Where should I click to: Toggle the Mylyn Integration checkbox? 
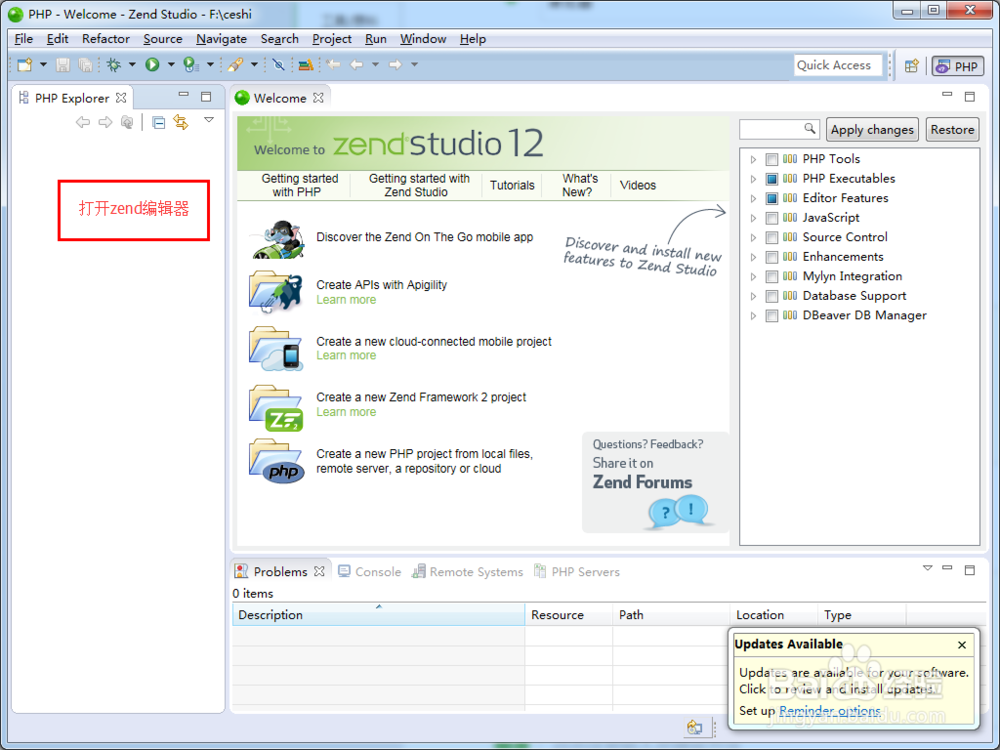click(x=772, y=277)
